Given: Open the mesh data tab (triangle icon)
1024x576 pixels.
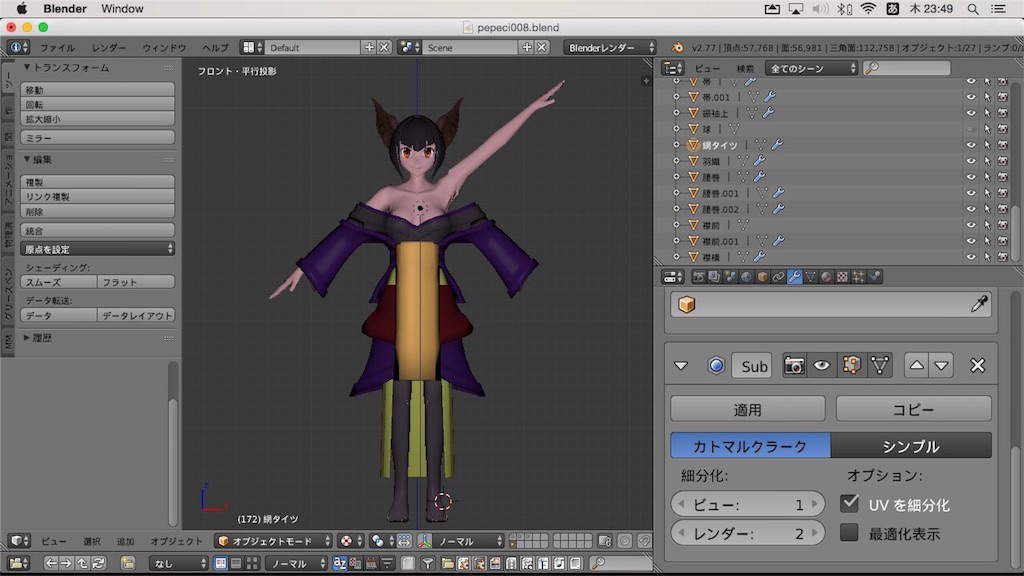Looking at the screenshot, I should pyautogui.click(x=810, y=277).
